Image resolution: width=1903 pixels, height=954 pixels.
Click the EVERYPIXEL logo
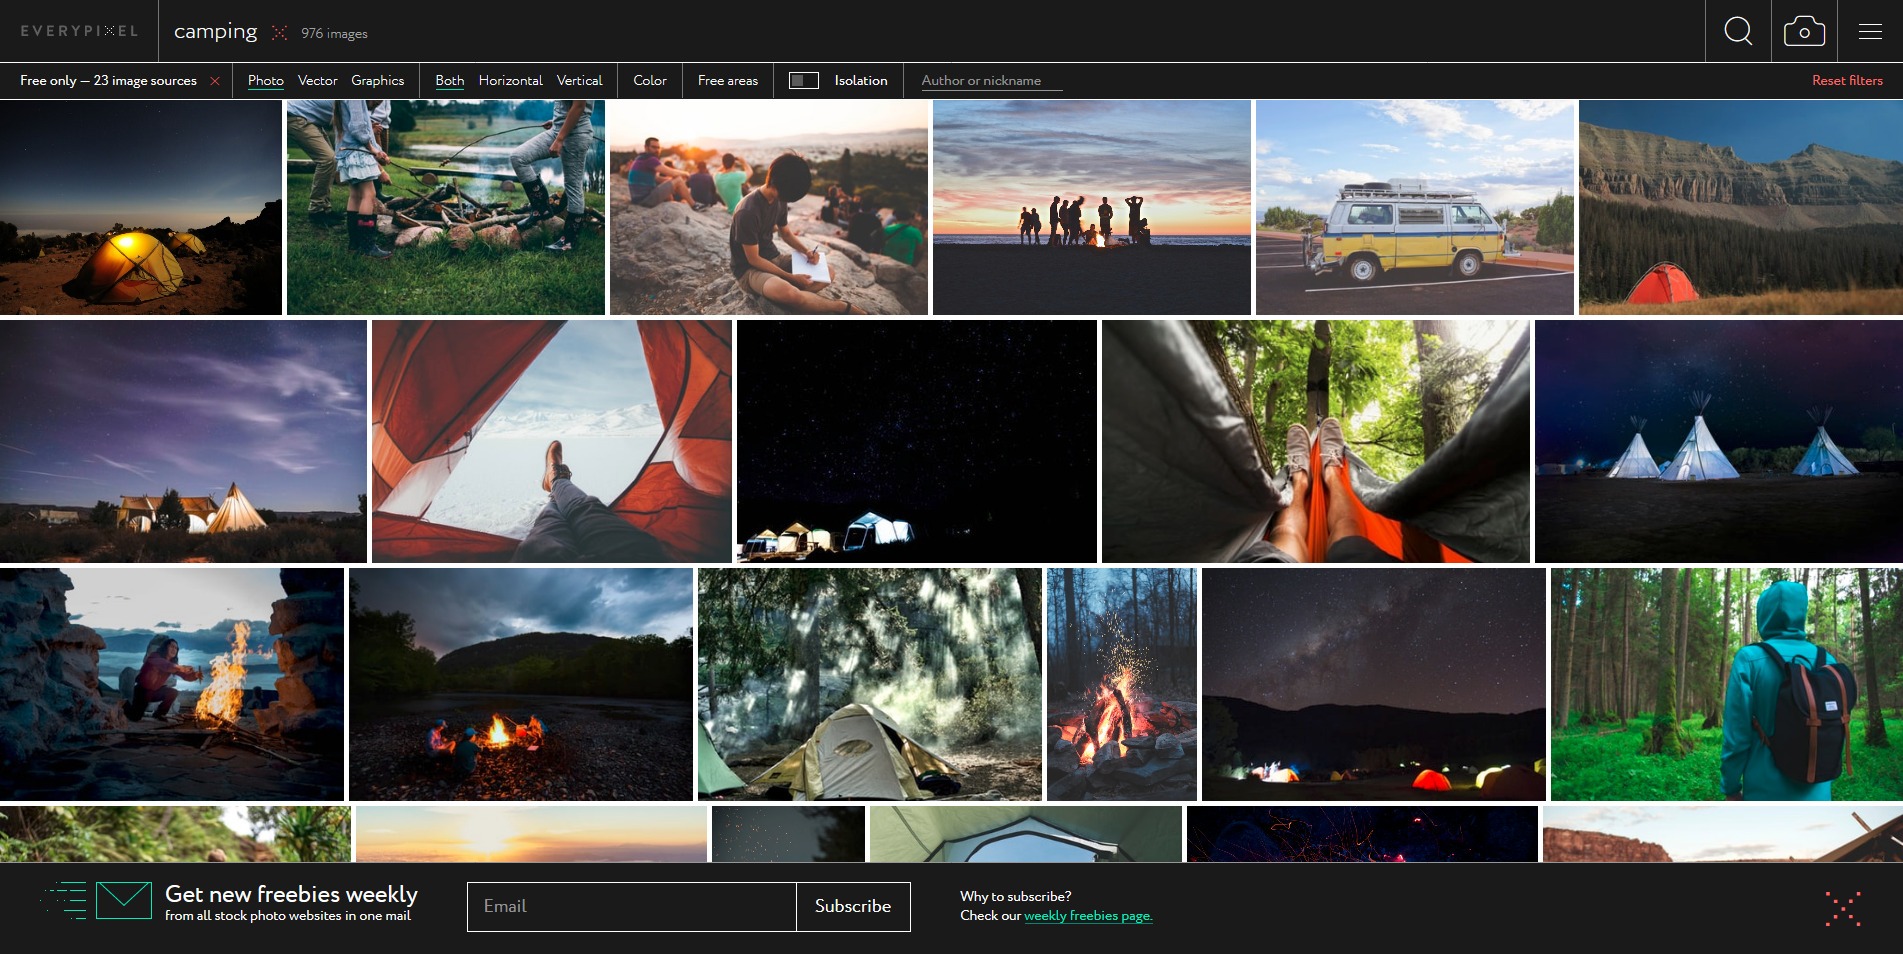click(x=80, y=31)
